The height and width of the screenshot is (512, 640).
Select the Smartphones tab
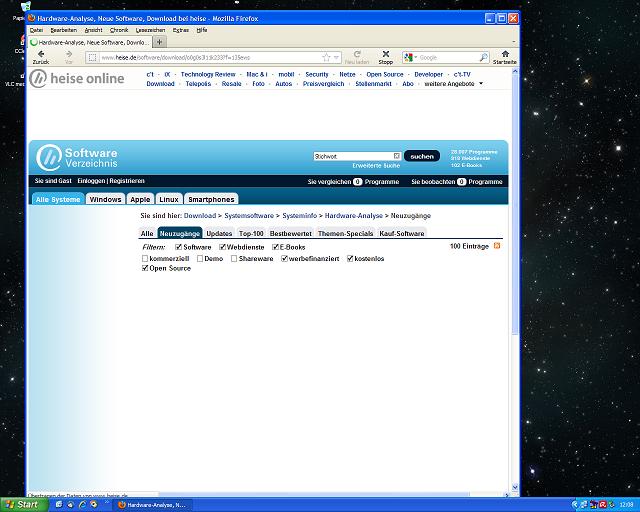211,199
